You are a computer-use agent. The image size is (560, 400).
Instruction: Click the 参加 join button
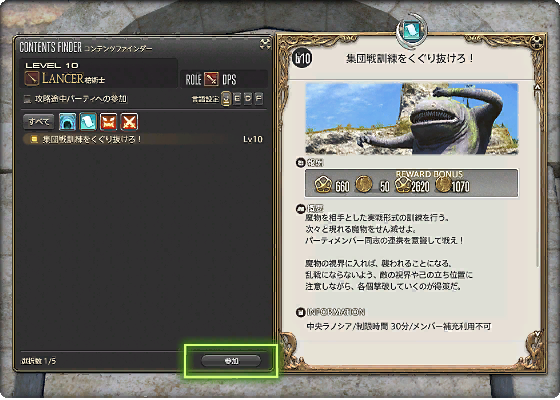[x=231, y=361]
